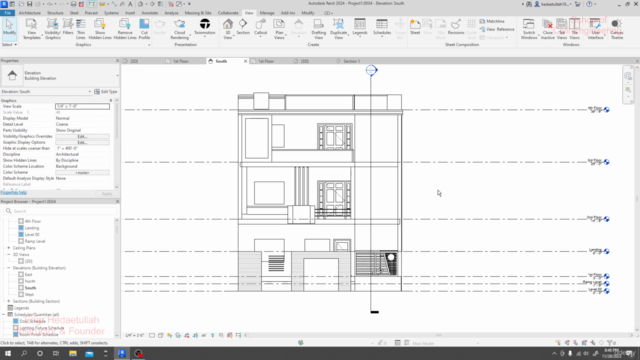Click the Apply button in Properties

tap(107, 193)
